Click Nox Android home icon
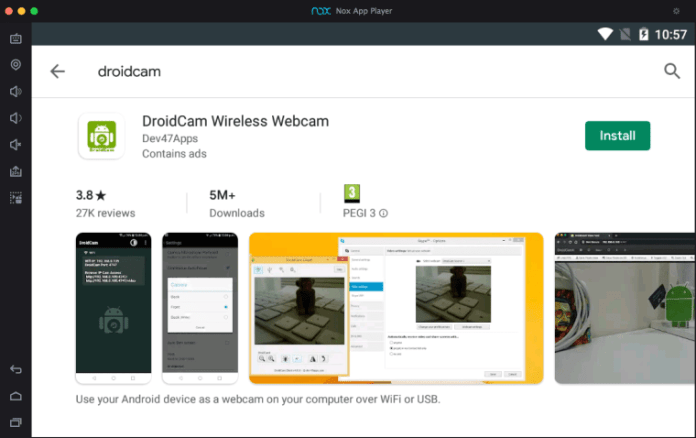This screenshot has width=696, height=438. 16,396
